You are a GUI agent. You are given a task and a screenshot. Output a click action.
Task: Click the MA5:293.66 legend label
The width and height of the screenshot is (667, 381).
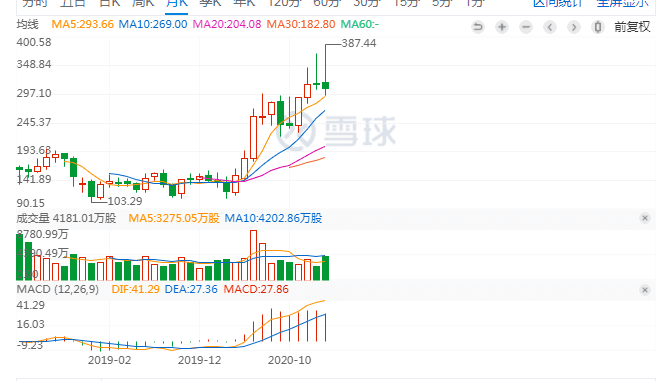coord(83,24)
